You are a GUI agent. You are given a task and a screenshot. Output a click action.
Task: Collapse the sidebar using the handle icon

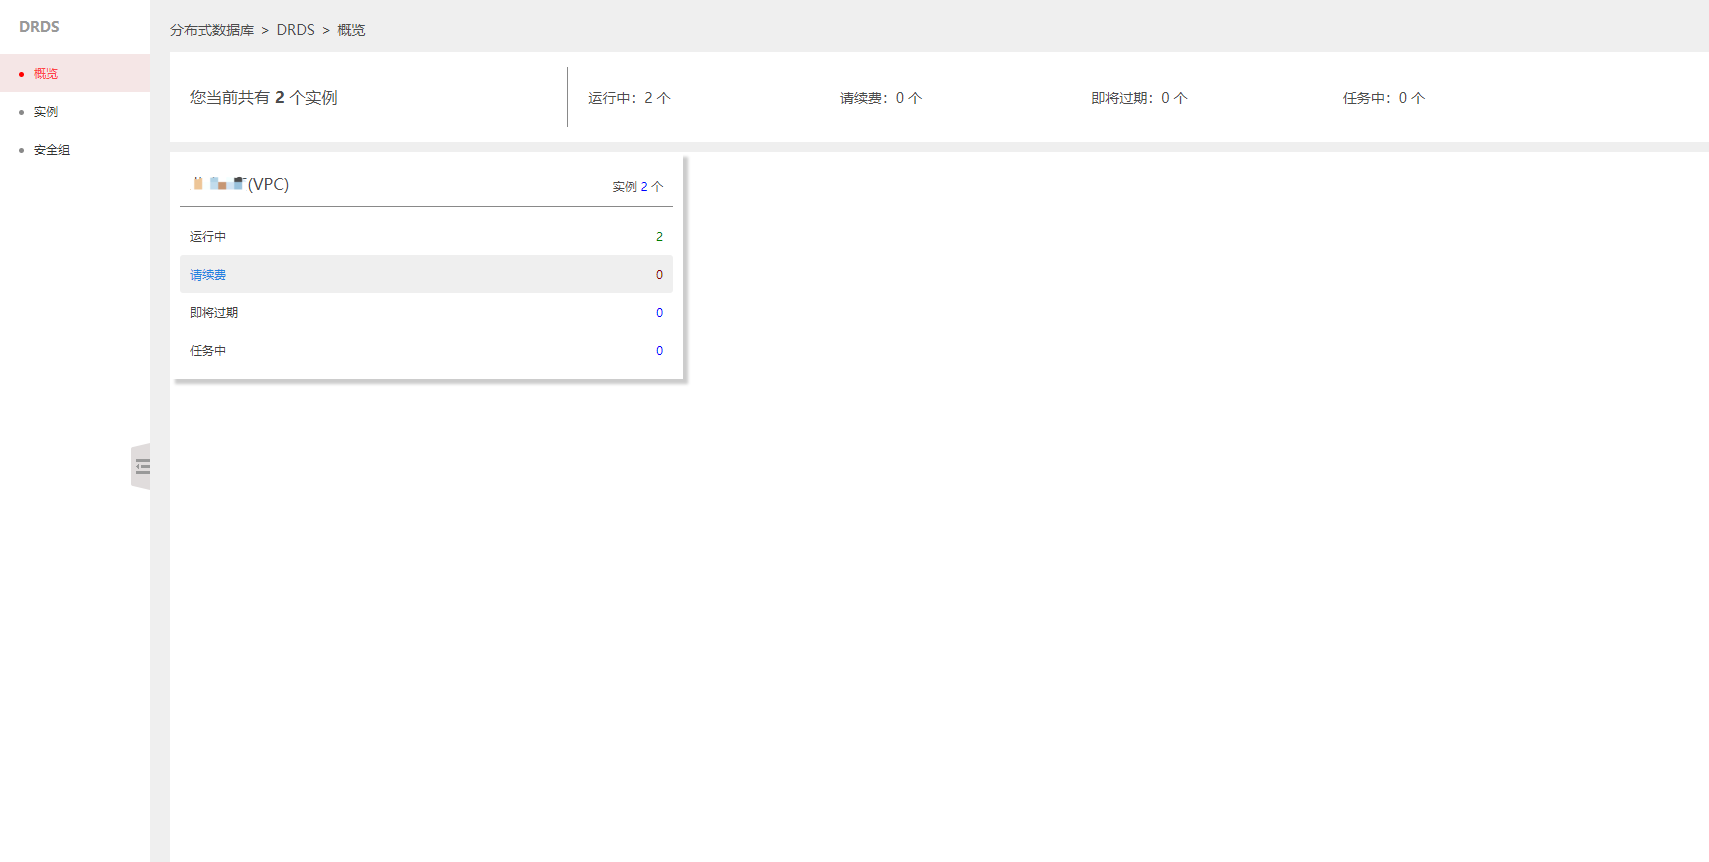(x=141, y=466)
